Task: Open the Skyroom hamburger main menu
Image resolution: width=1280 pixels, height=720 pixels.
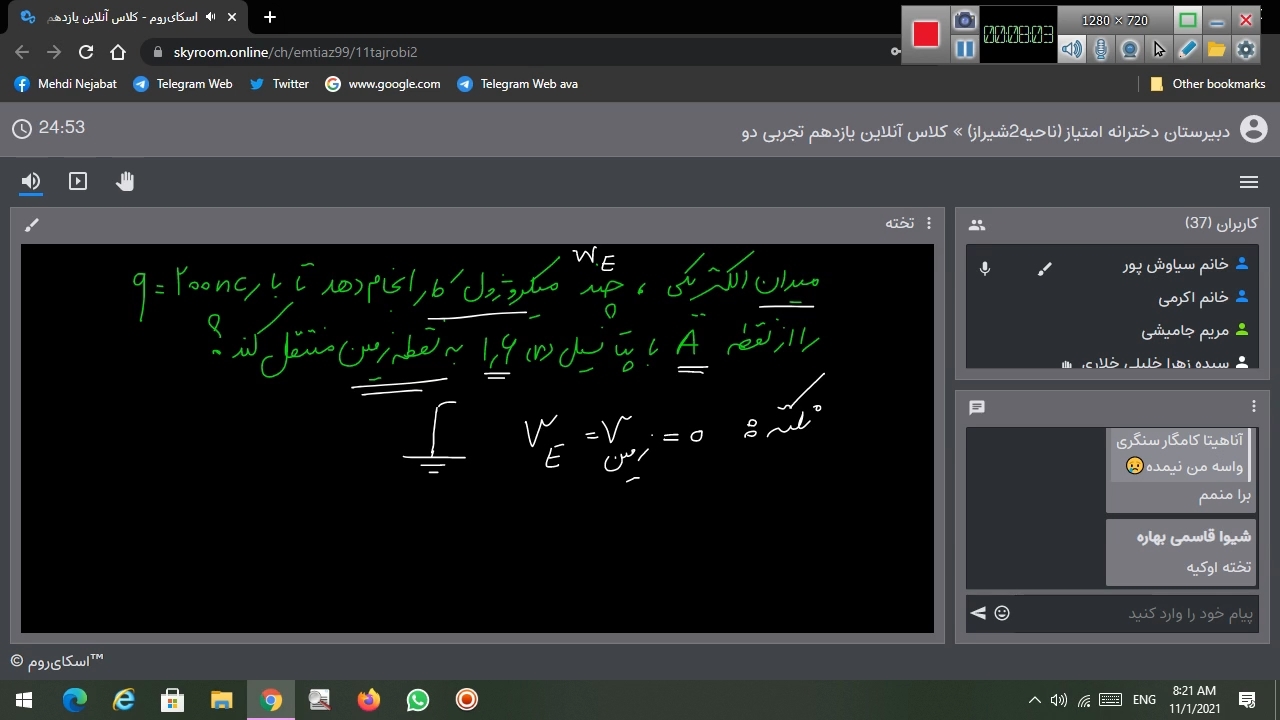Action: [x=1248, y=182]
